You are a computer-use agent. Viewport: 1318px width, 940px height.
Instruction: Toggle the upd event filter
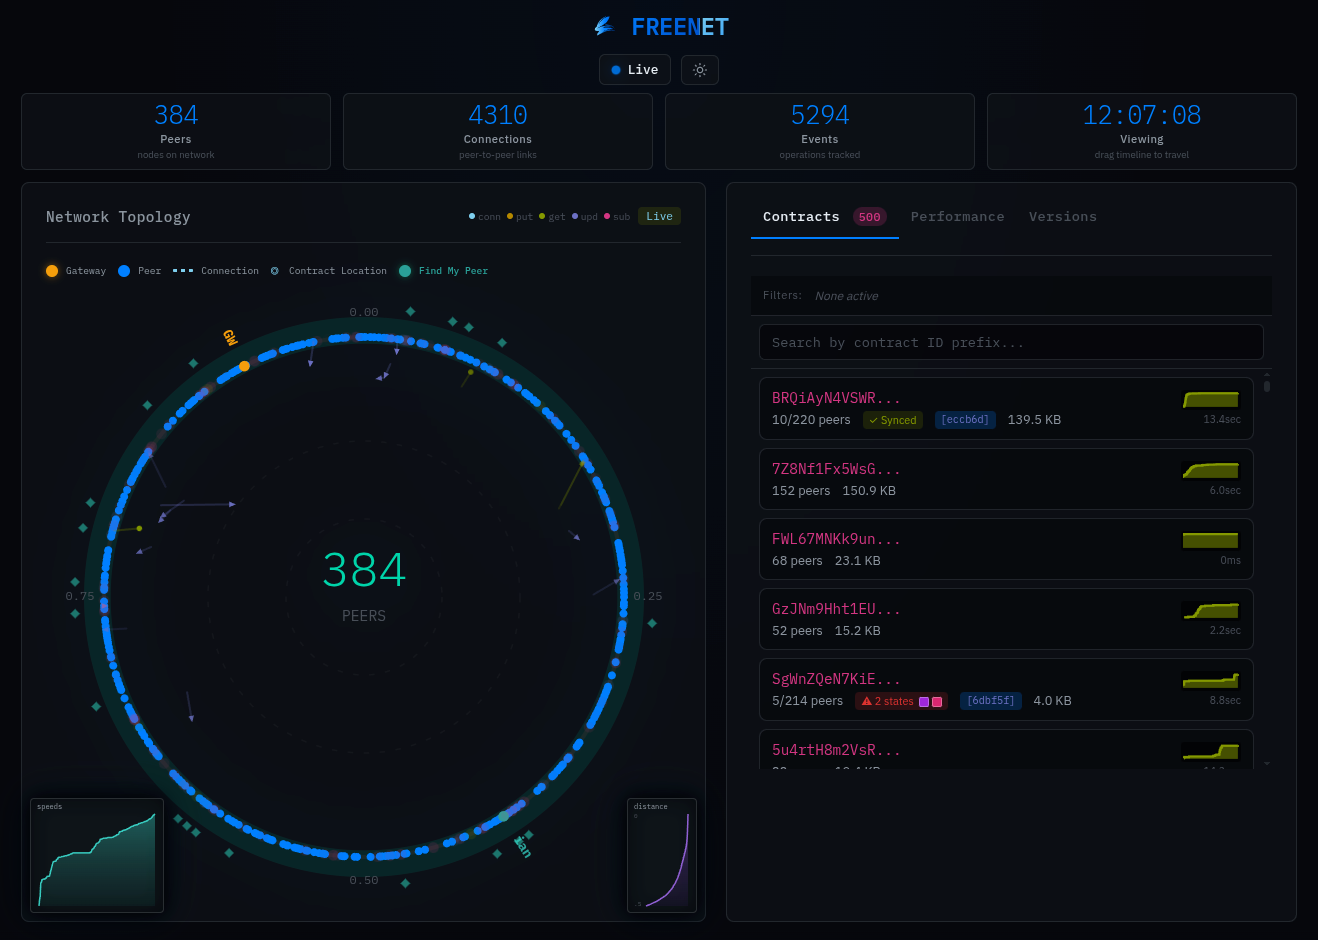coord(585,217)
